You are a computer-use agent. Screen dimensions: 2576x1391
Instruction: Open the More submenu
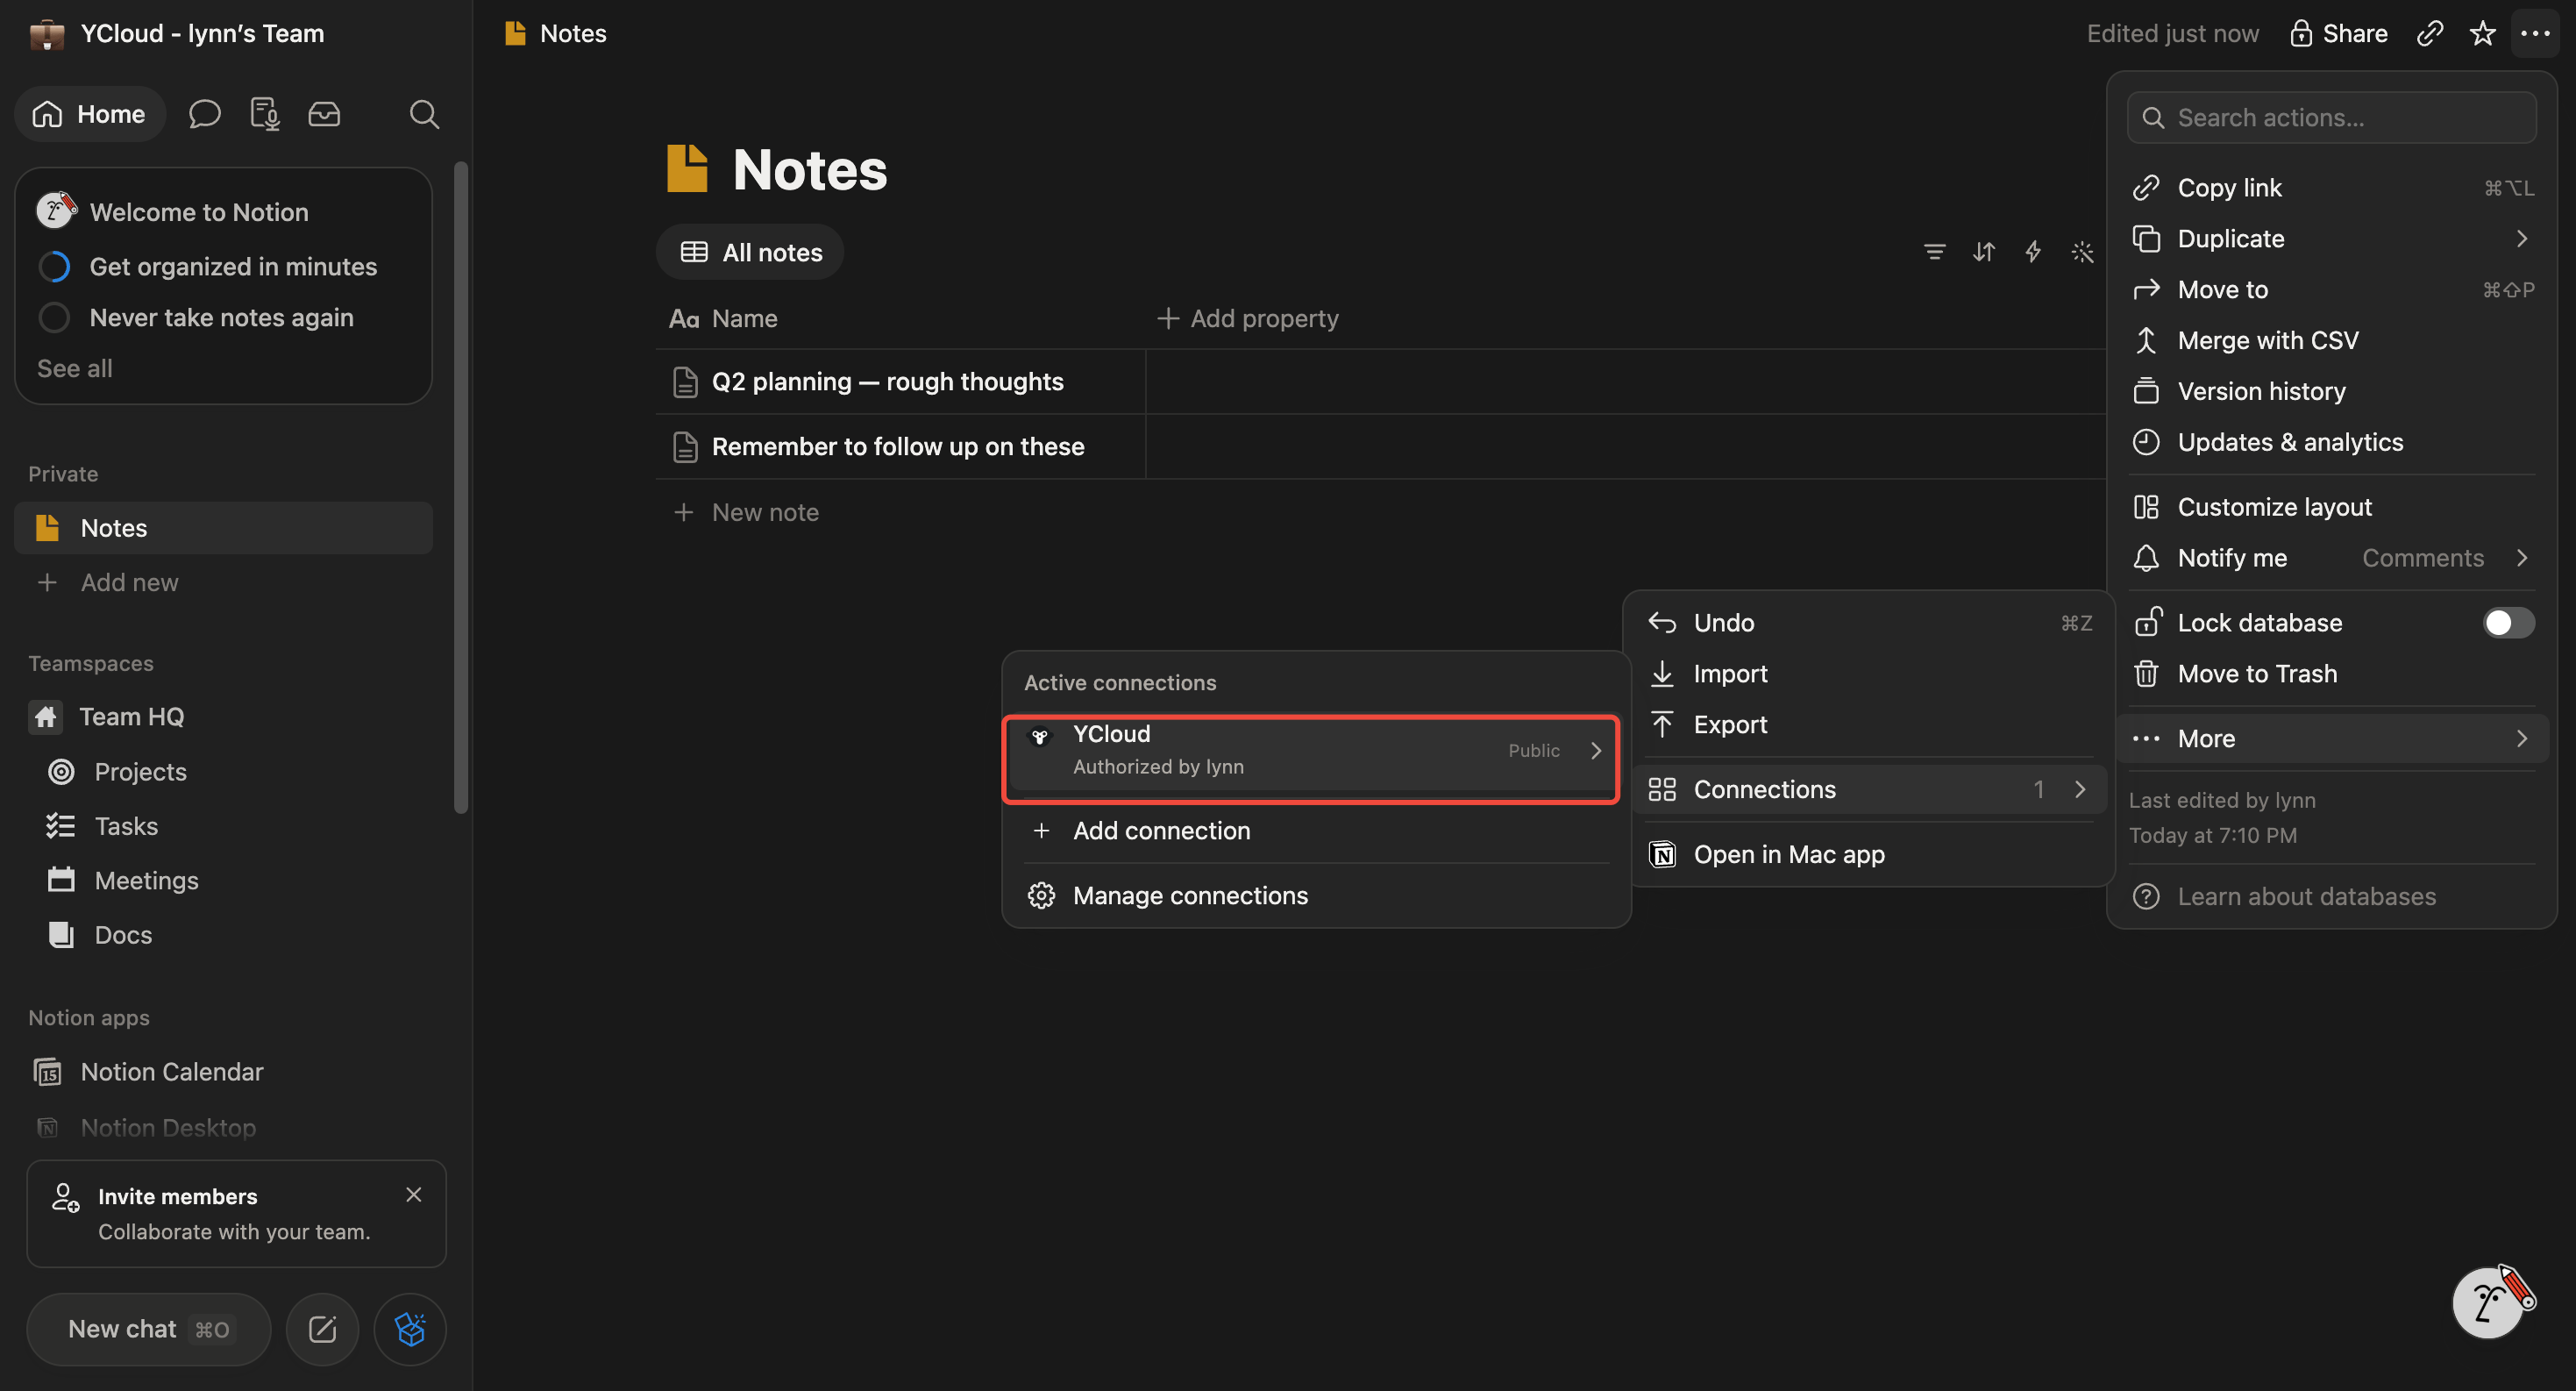(x=2331, y=739)
